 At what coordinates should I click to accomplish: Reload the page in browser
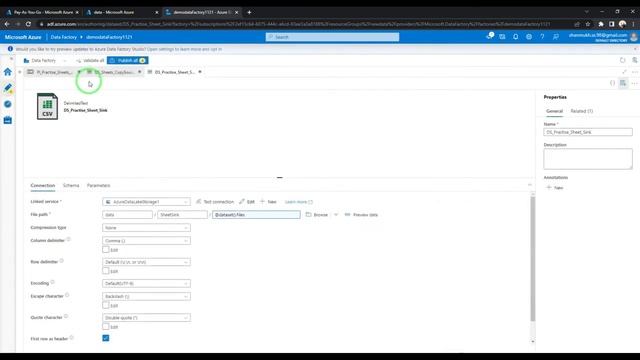click(x=28, y=24)
